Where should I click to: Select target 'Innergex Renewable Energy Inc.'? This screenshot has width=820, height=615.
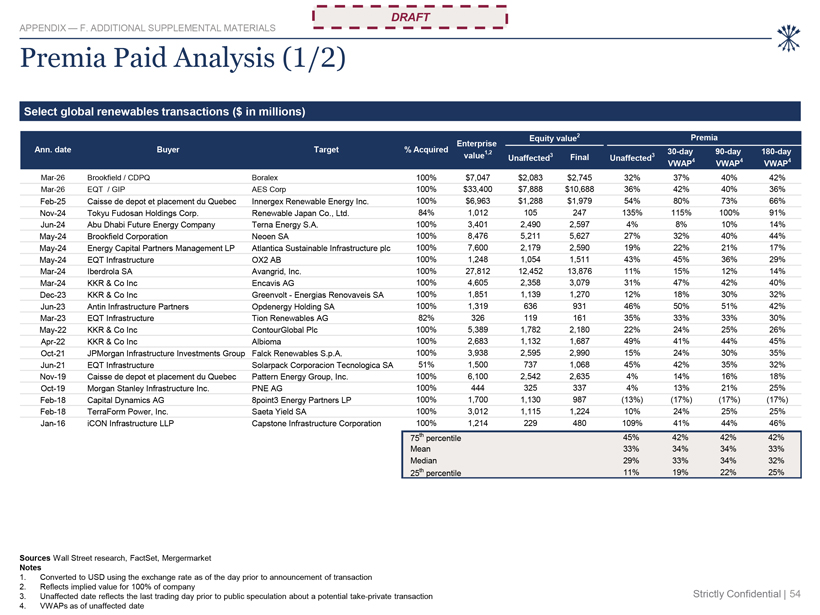point(310,201)
